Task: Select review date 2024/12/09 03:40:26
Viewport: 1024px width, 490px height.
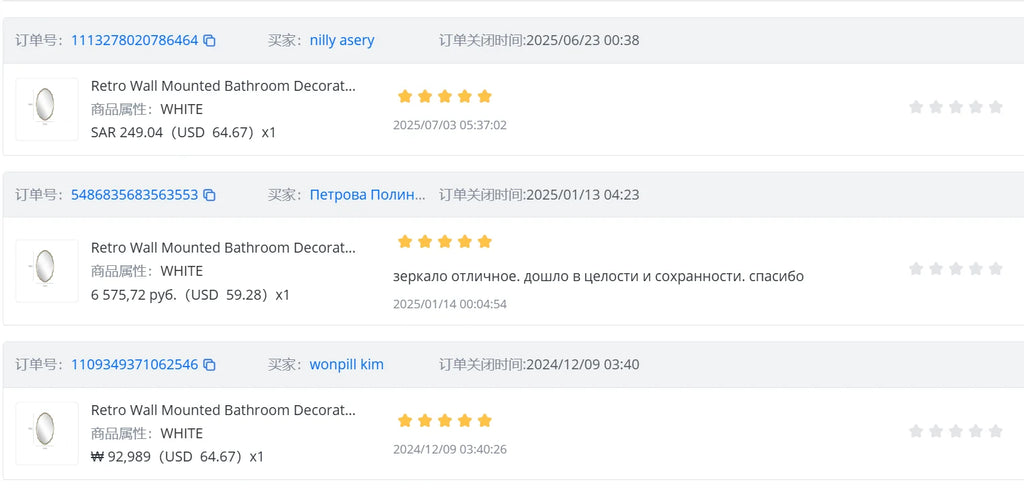Action: 450,449
